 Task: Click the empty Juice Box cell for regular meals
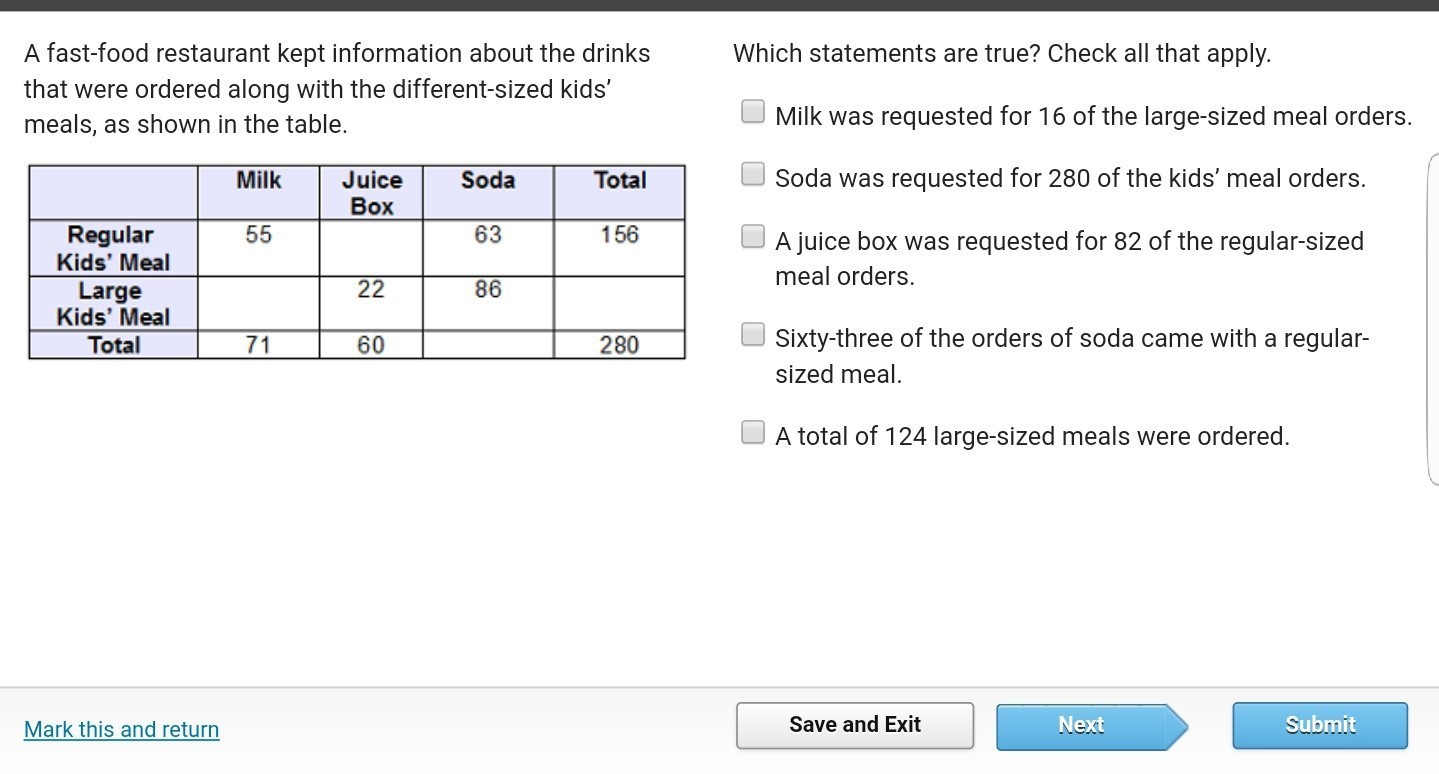tap(371, 248)
